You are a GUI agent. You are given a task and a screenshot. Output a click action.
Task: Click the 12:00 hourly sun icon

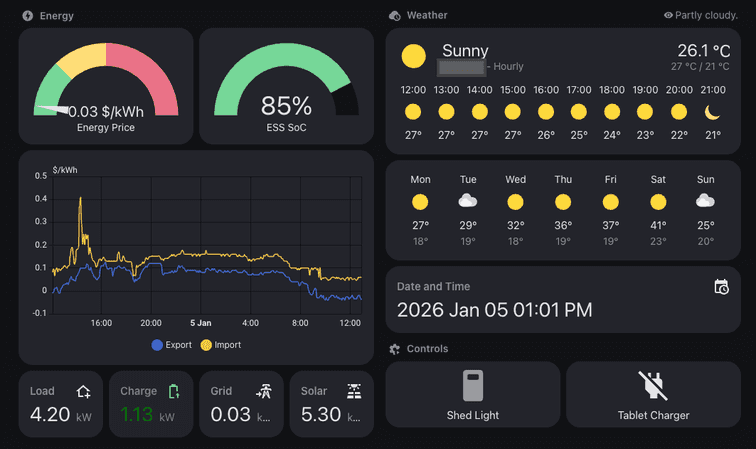pyautogui.click(x=413, y=112)
